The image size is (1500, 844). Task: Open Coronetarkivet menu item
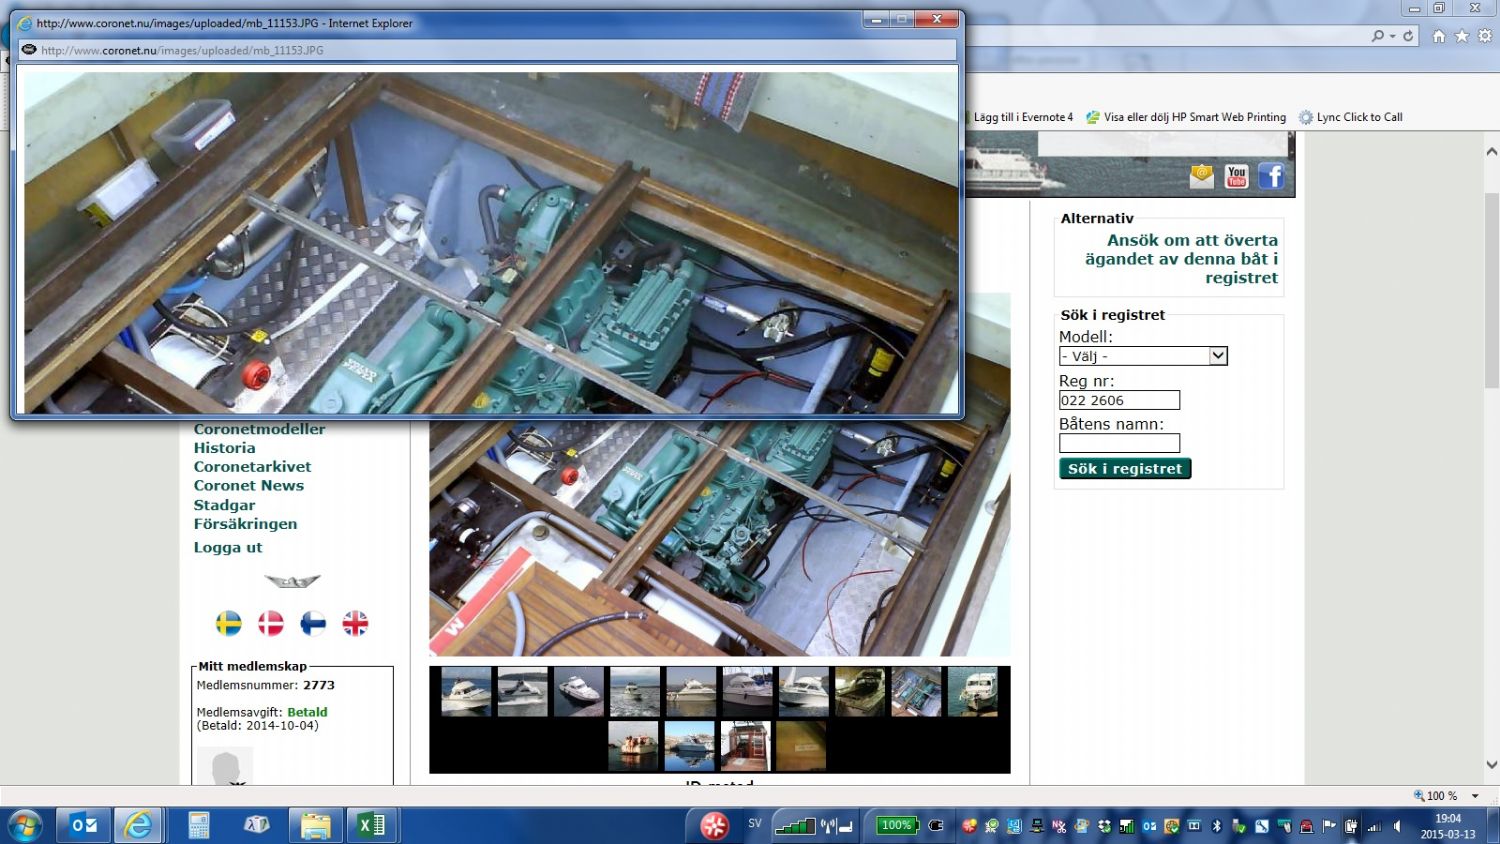tap(252, 467)
